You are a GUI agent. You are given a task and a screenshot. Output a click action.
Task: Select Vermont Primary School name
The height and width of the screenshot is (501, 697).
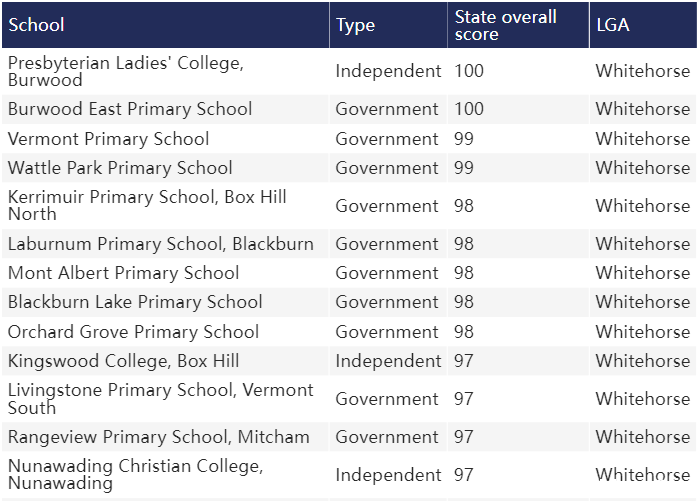pyautogui.click(x=108, y=139)
